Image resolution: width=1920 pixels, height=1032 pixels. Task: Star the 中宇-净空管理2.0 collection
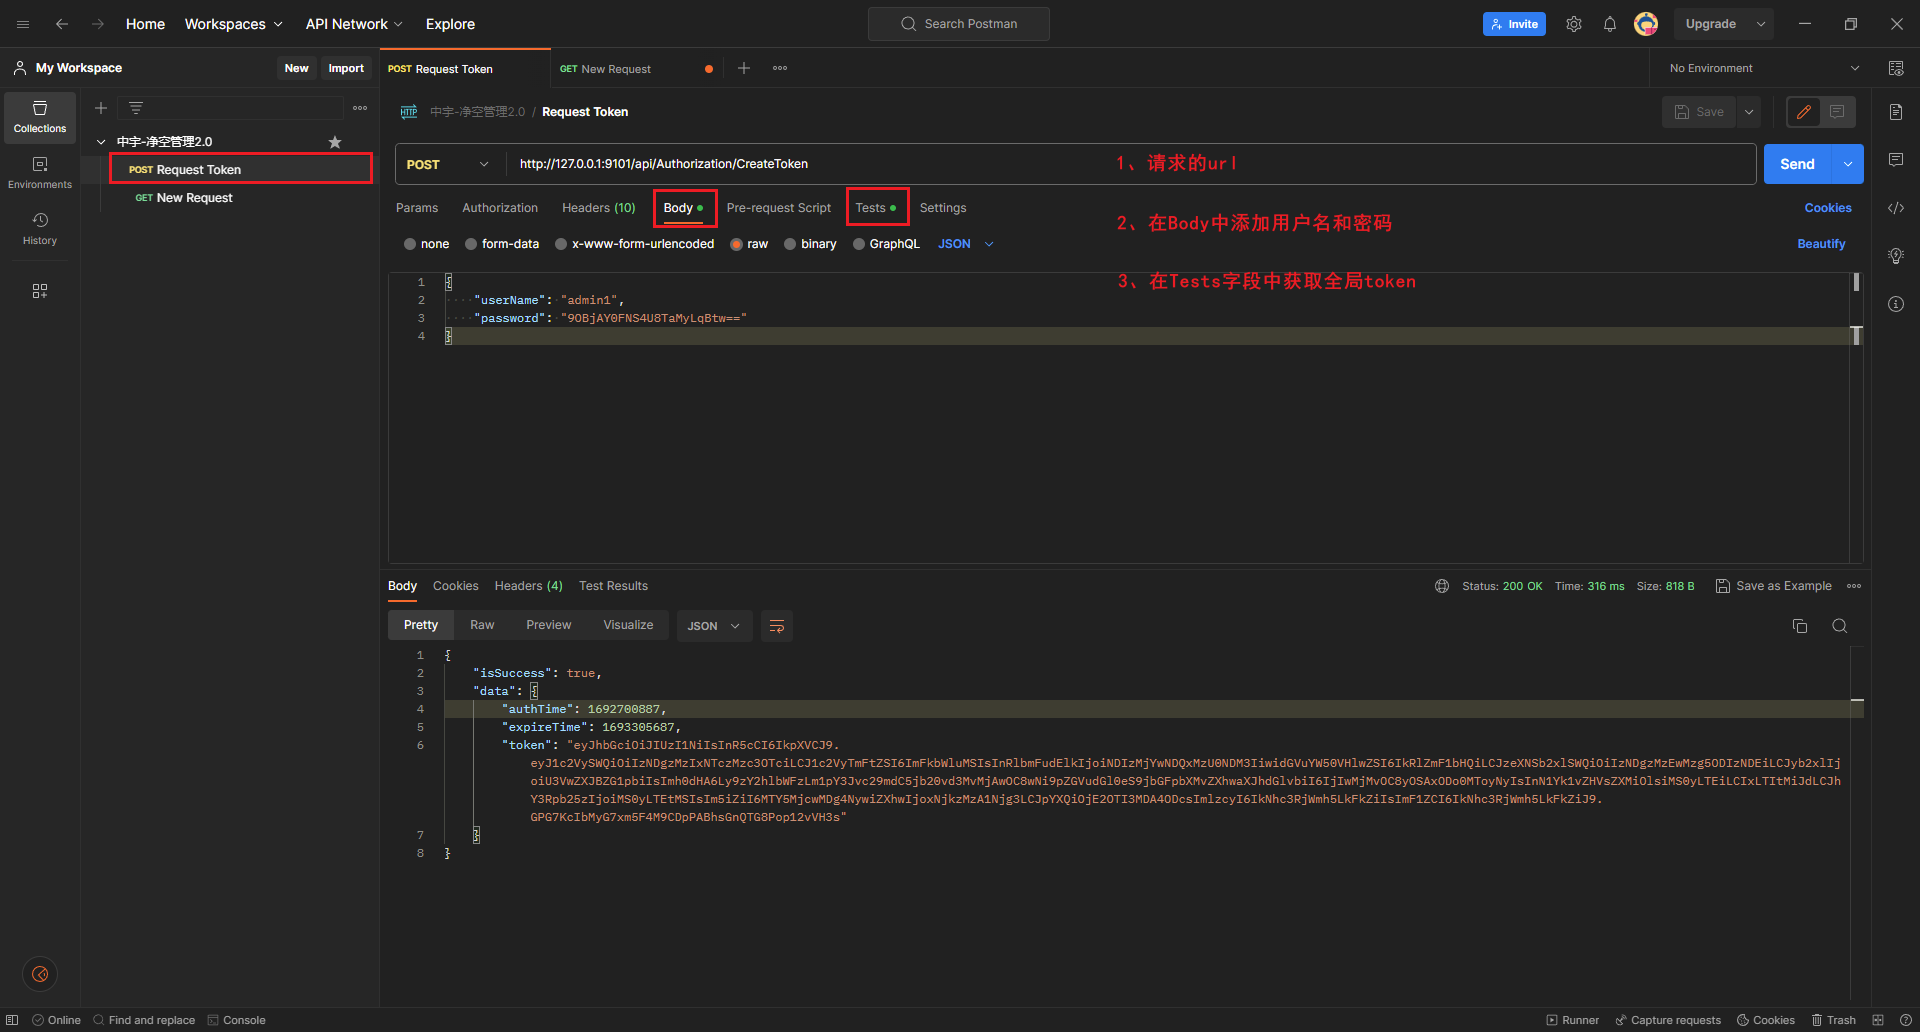[335, 142]
